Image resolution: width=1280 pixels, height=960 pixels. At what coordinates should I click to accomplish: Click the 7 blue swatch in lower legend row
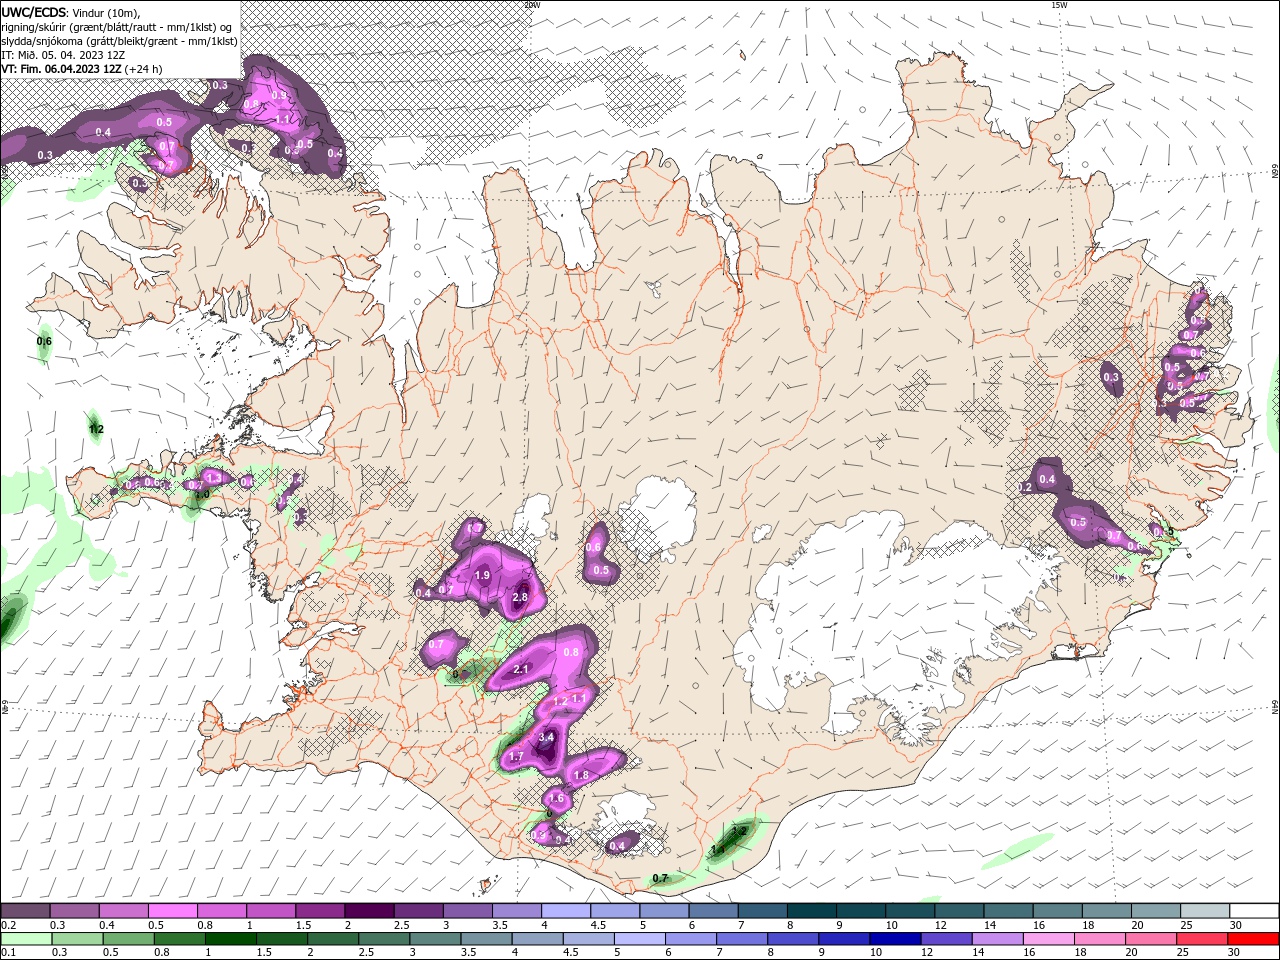click(x=740, y=939)
